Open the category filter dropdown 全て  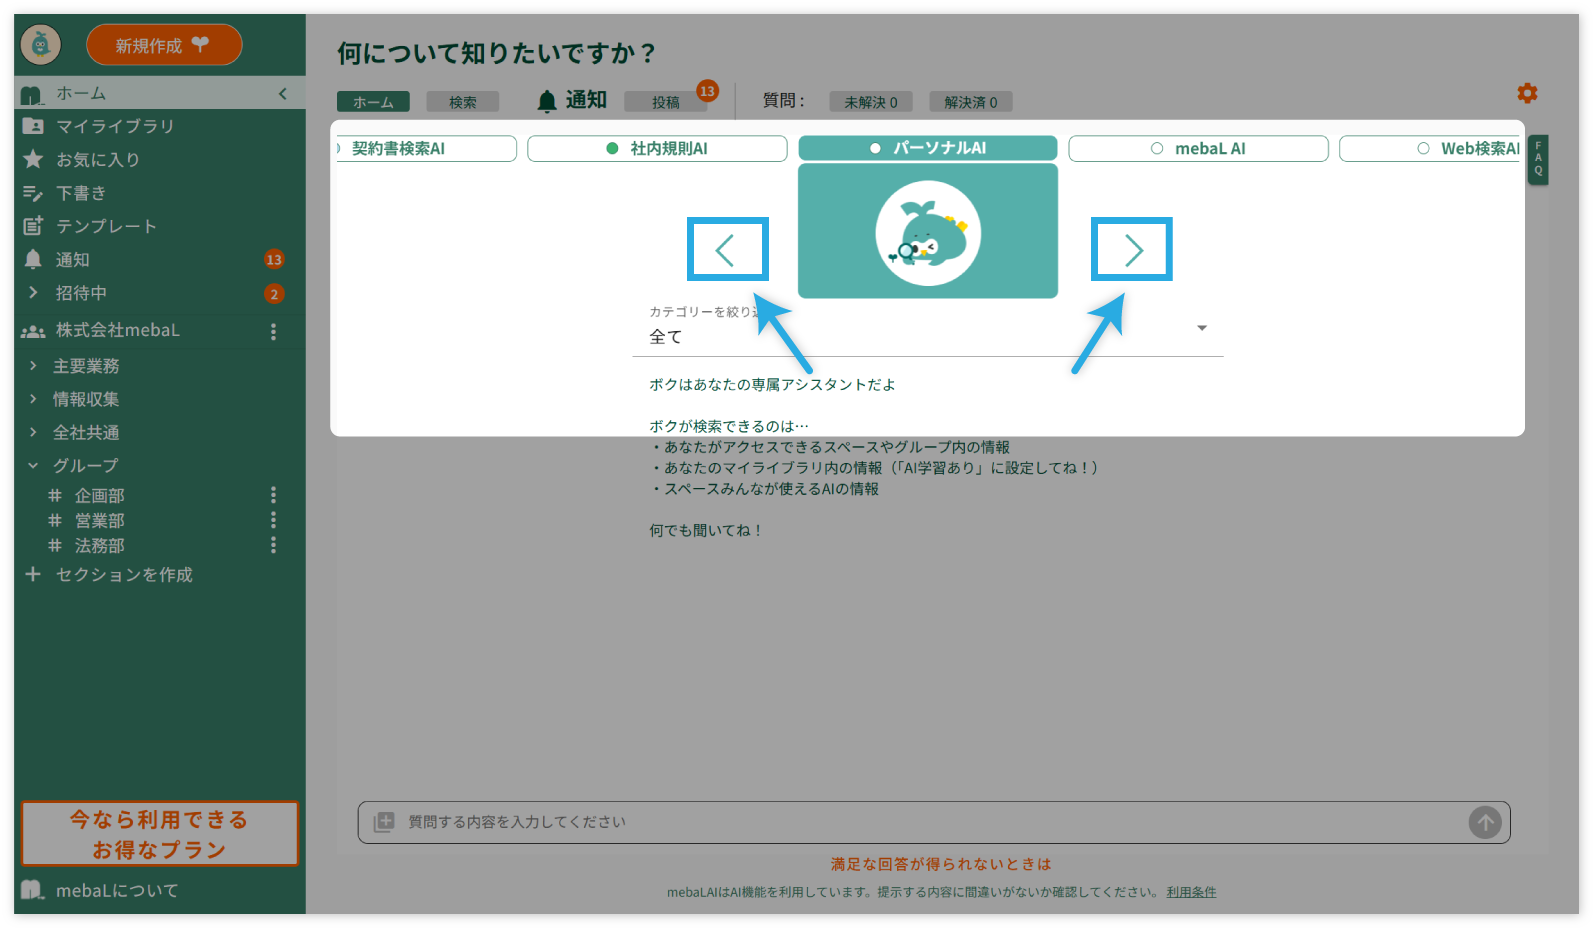click(x=927, y=336)
